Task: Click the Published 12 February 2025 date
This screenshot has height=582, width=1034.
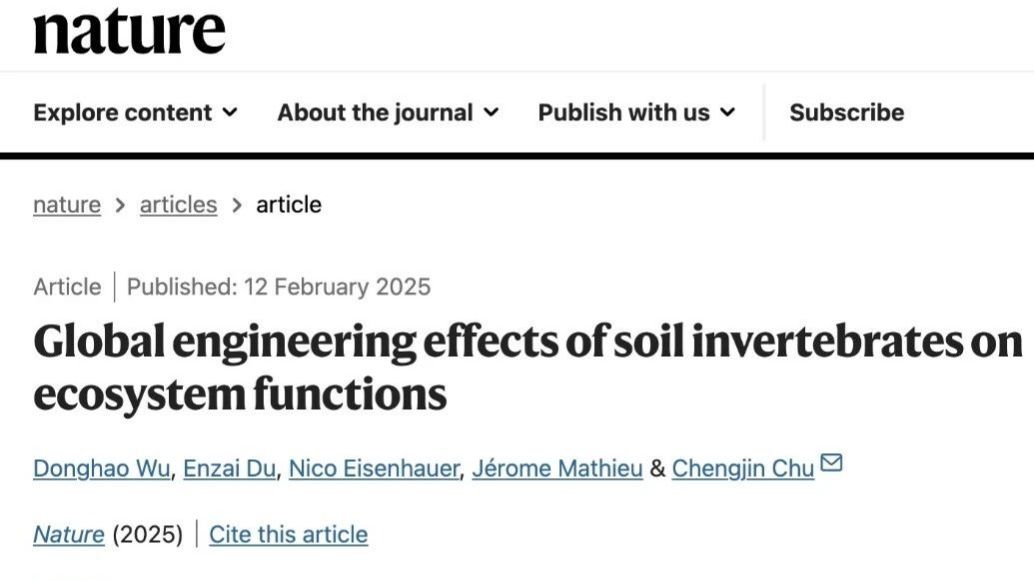Action: (x=279, y=287)
